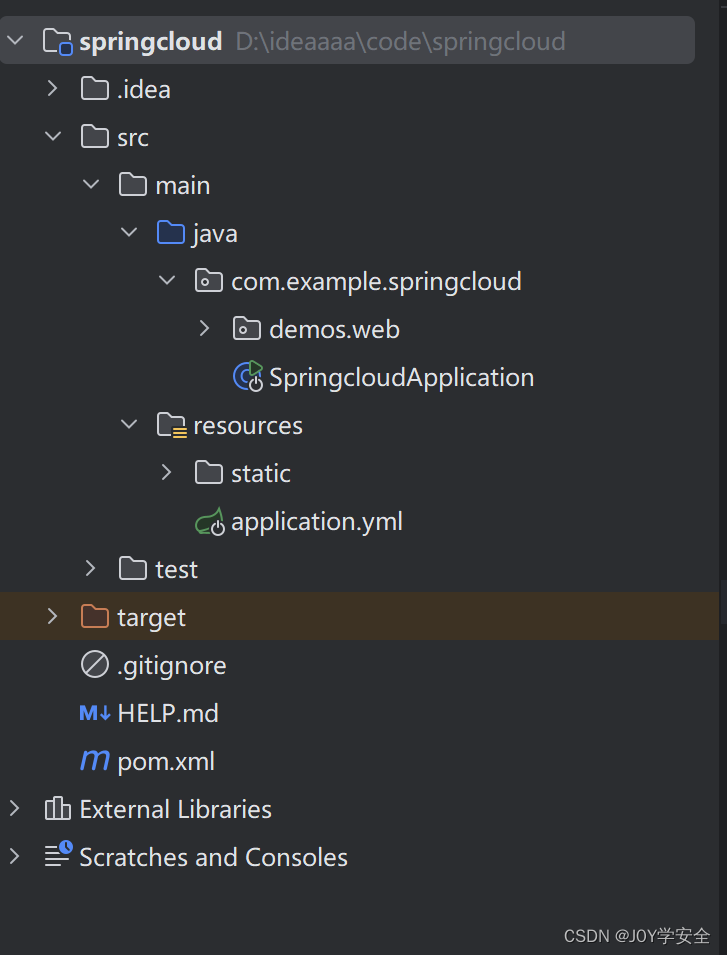This screenshot has height=955, width=727.
Task: Click the Spring Boot icon beside SpringcloudApplication
Action: 248,377
